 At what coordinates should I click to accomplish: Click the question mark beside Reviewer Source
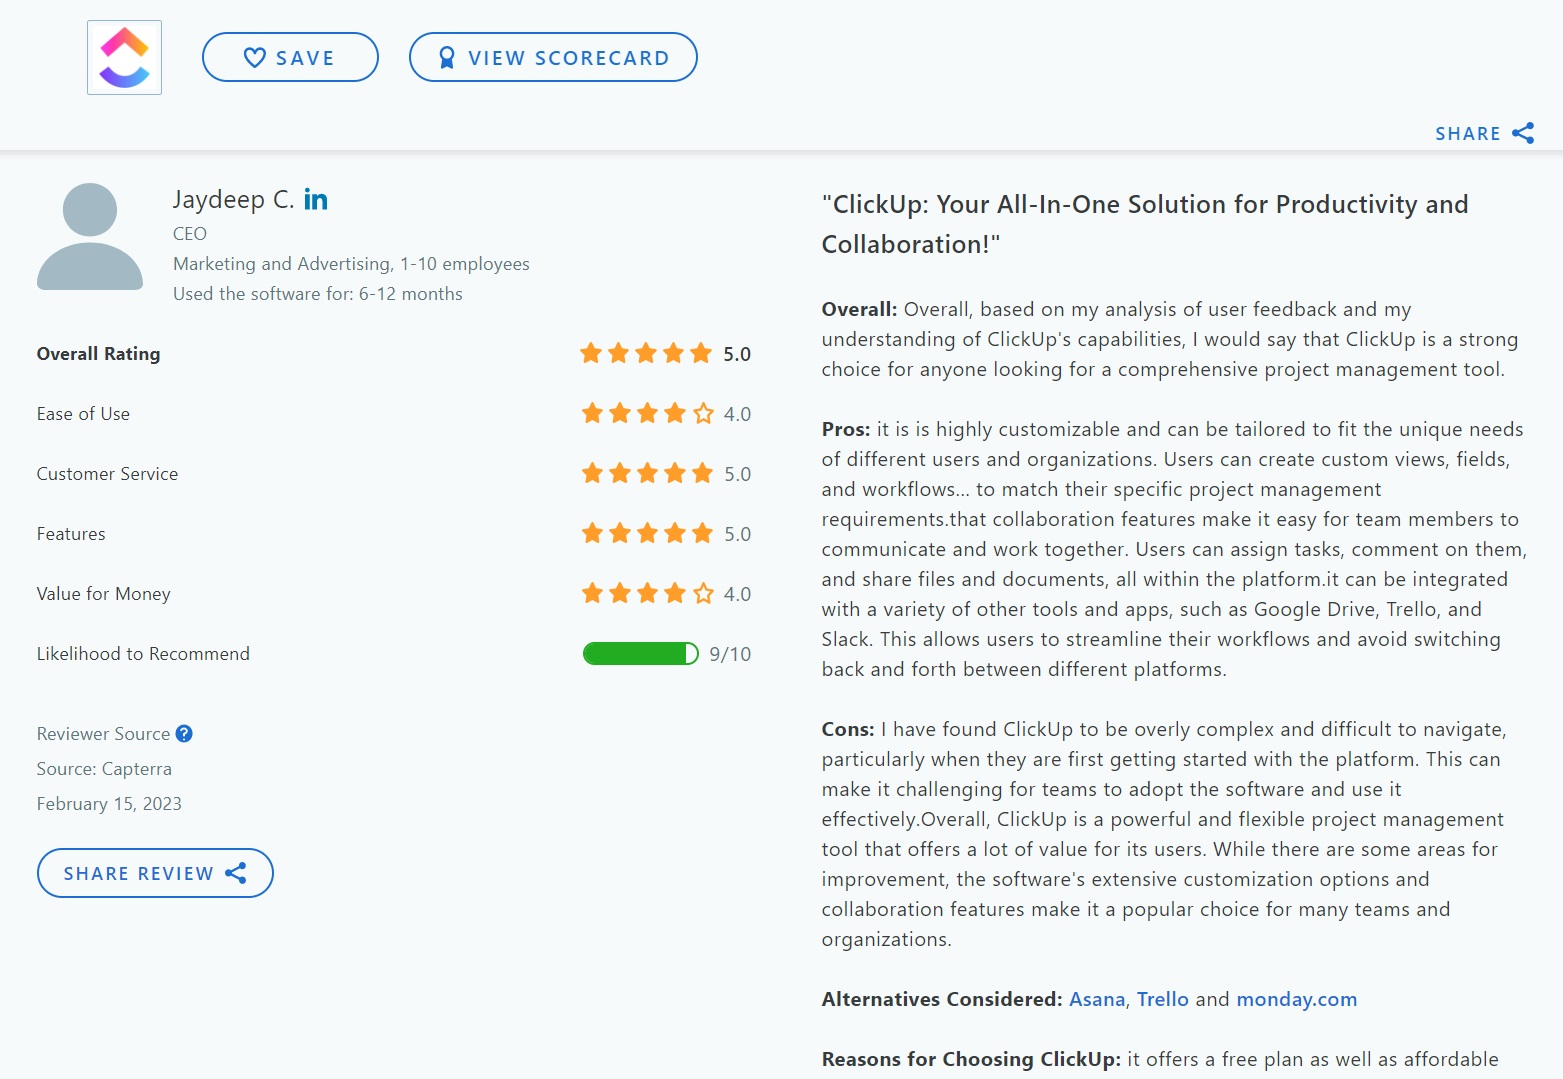tap(184, 733)
